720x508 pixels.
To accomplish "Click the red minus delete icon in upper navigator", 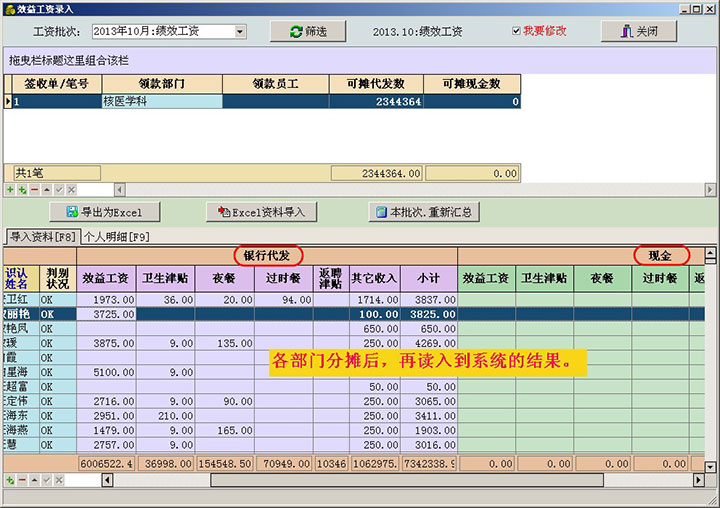I will tap(34, 189).
